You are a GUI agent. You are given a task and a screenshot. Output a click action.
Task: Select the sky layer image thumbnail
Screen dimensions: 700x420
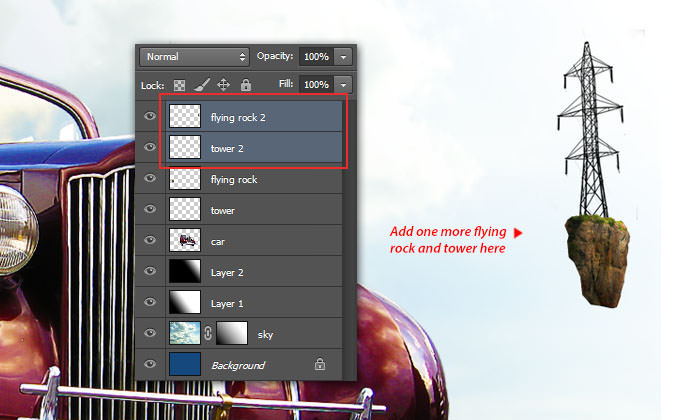pyautogui.click(x=185, y=333)
